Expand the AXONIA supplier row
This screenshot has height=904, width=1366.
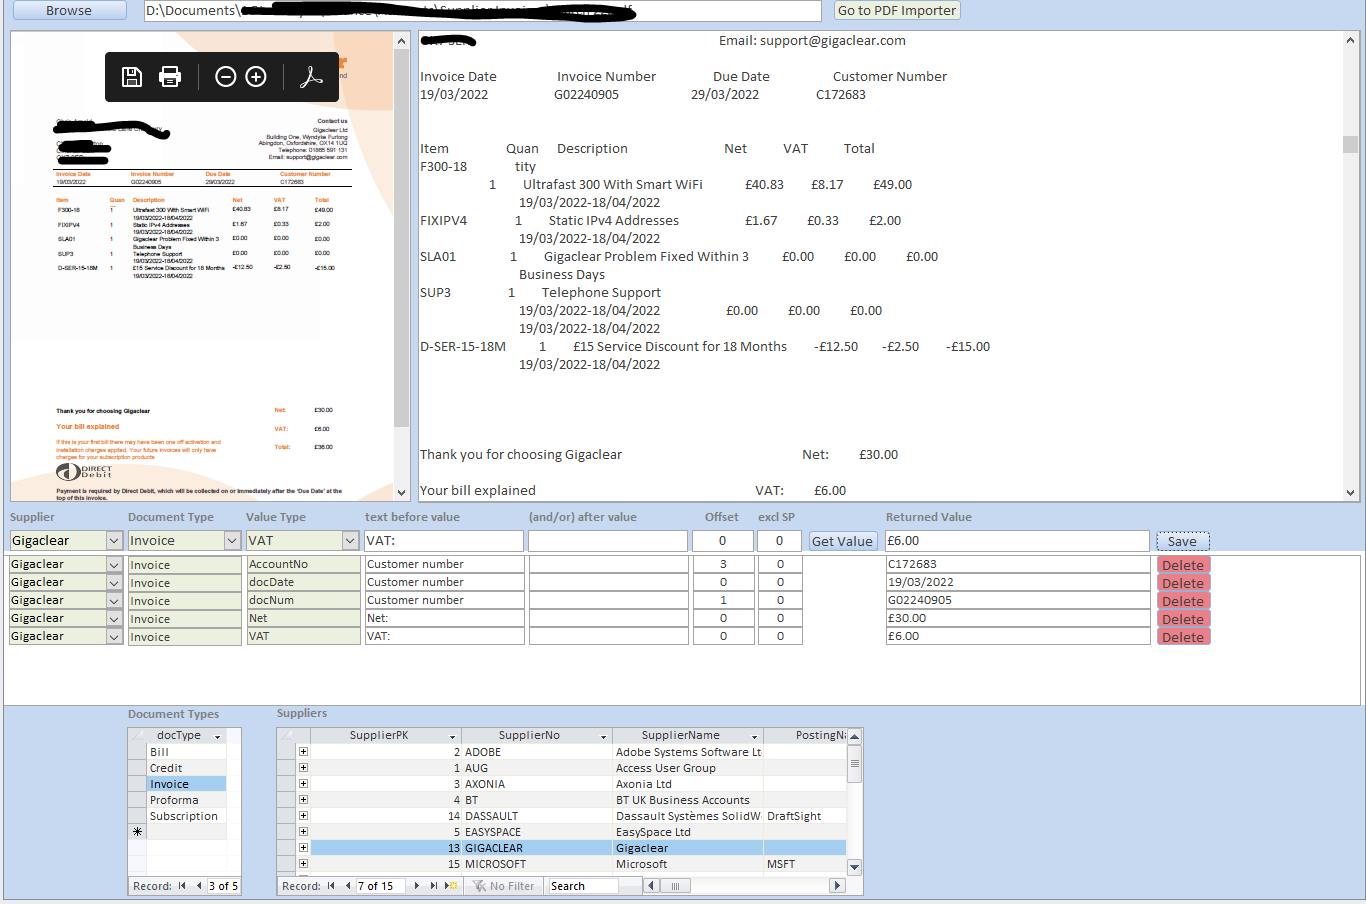point(303,784)
